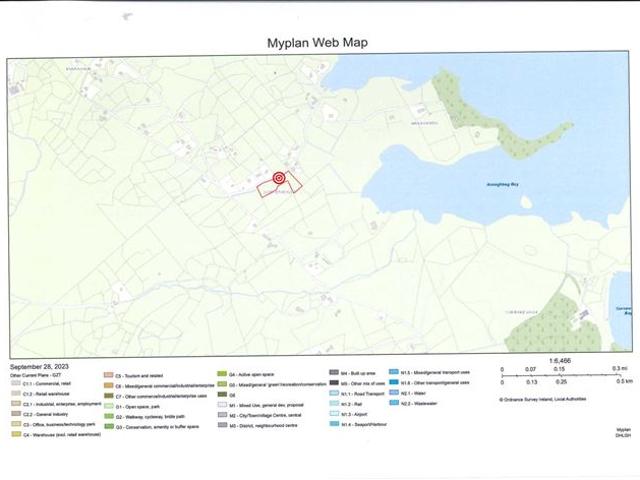640x480 pixels.
Task: Select the M4 Built up area swatch
Action: coord(334,373)
